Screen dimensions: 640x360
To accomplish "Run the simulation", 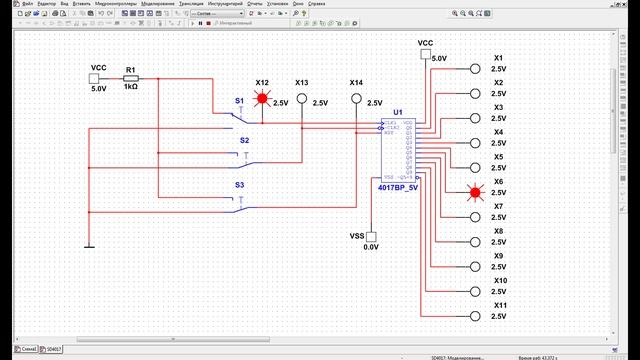I will 193,23.
